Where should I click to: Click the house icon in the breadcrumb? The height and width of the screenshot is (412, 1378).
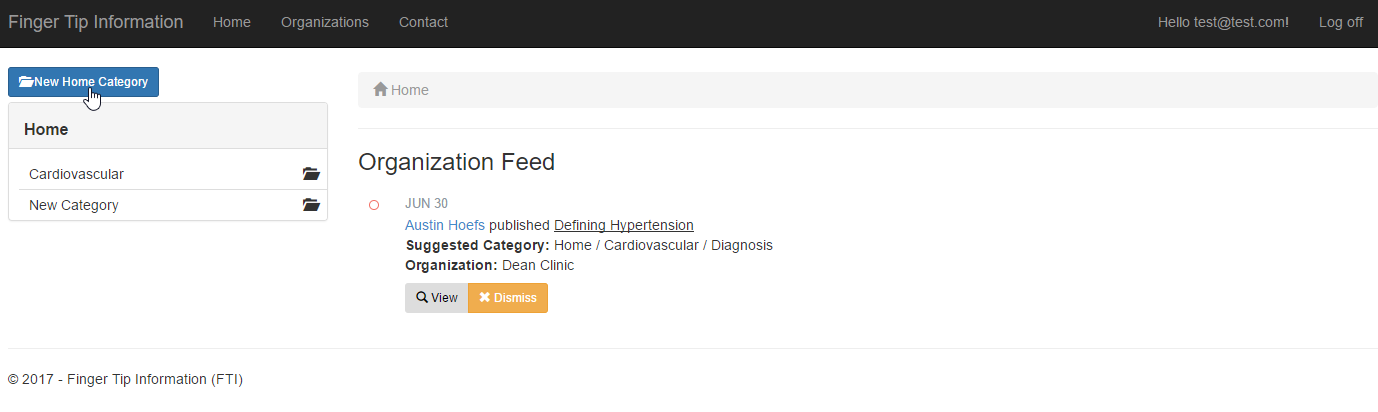click(x=380, y=90)
